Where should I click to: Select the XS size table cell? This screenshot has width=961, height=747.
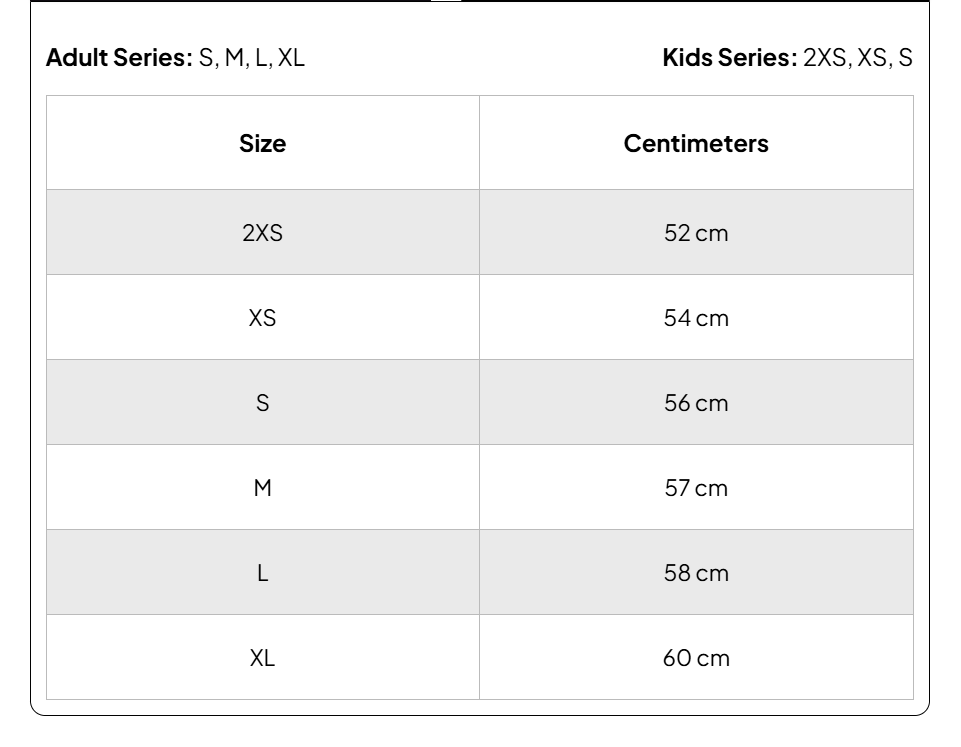pyautogui.click(x=263, y=318)
